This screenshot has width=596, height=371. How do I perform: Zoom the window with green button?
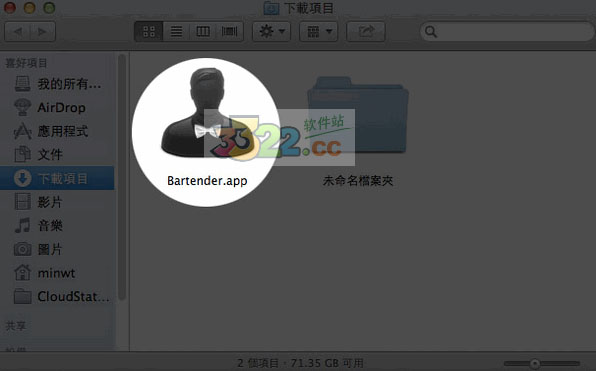point(49,8)
